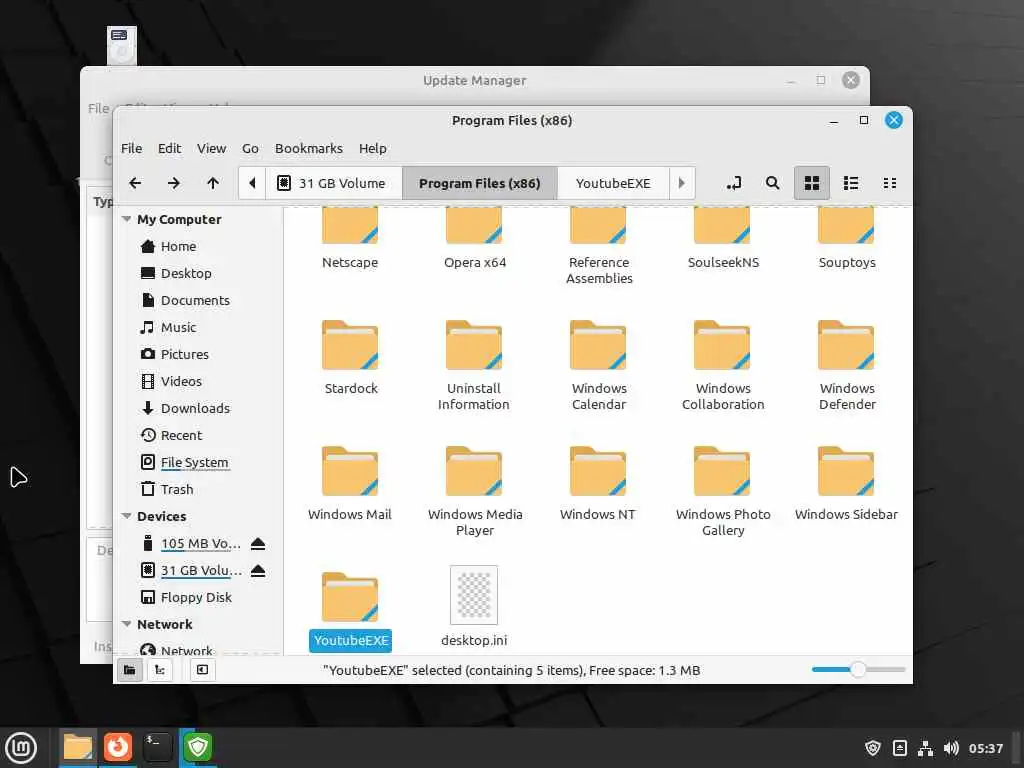1024x768 pixels.
Task: Select the Windows Collaboration folder
Action: click(x=723, y=366)
